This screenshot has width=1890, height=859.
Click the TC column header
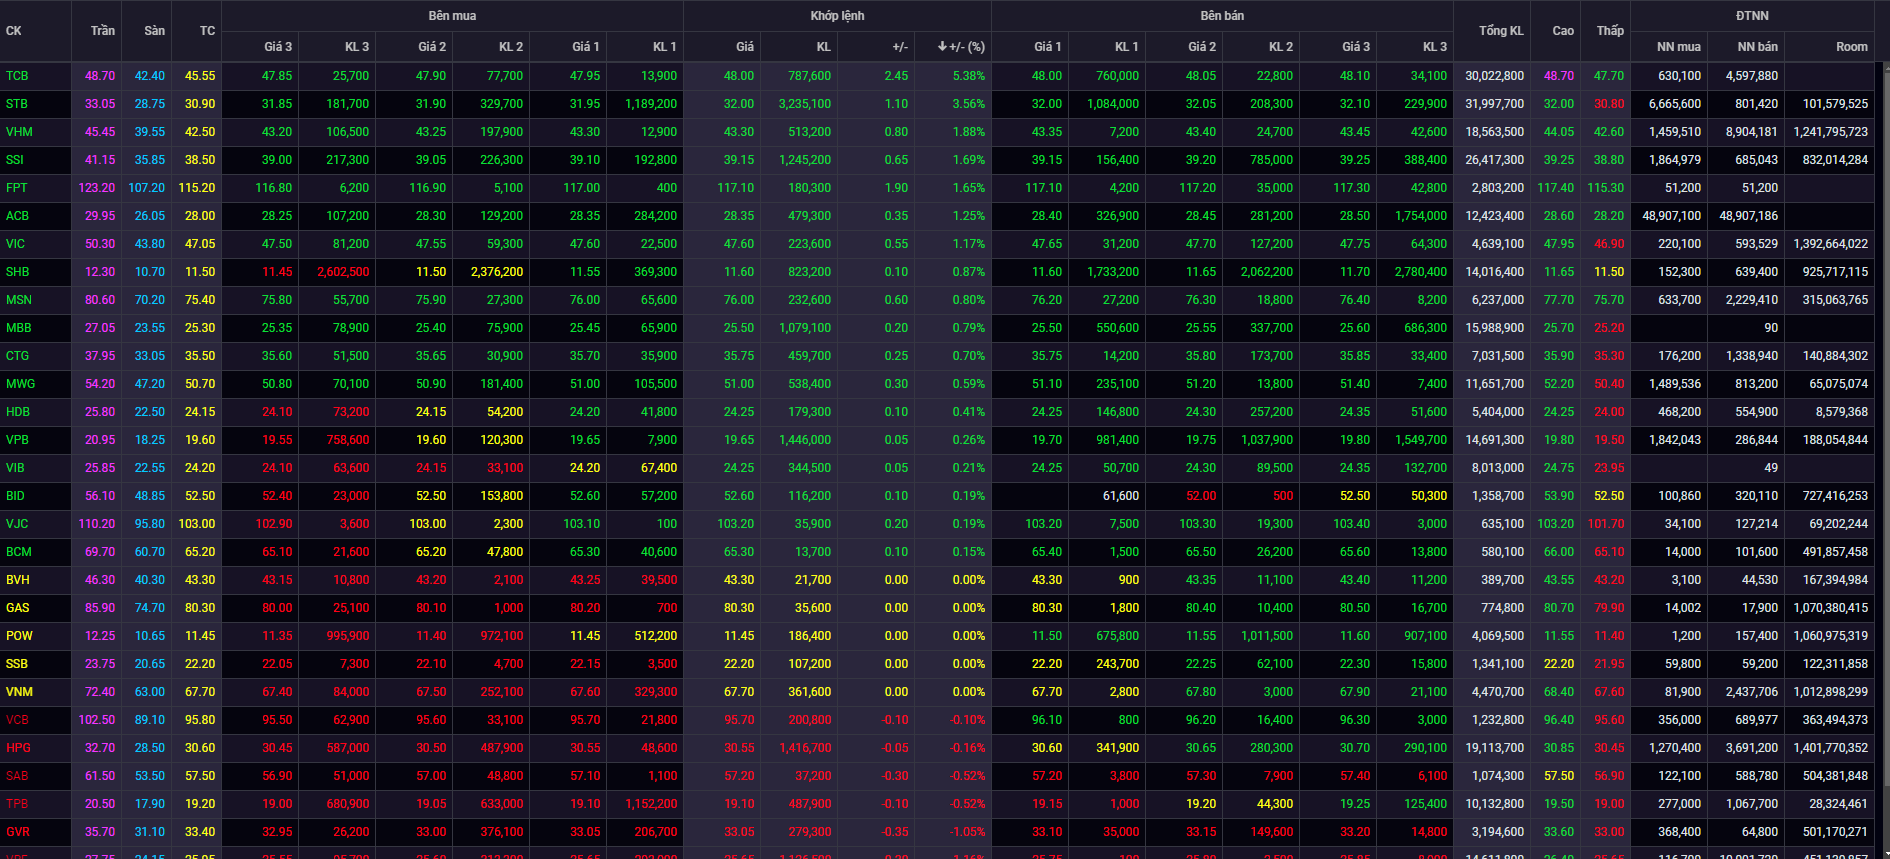coord(207,31)
